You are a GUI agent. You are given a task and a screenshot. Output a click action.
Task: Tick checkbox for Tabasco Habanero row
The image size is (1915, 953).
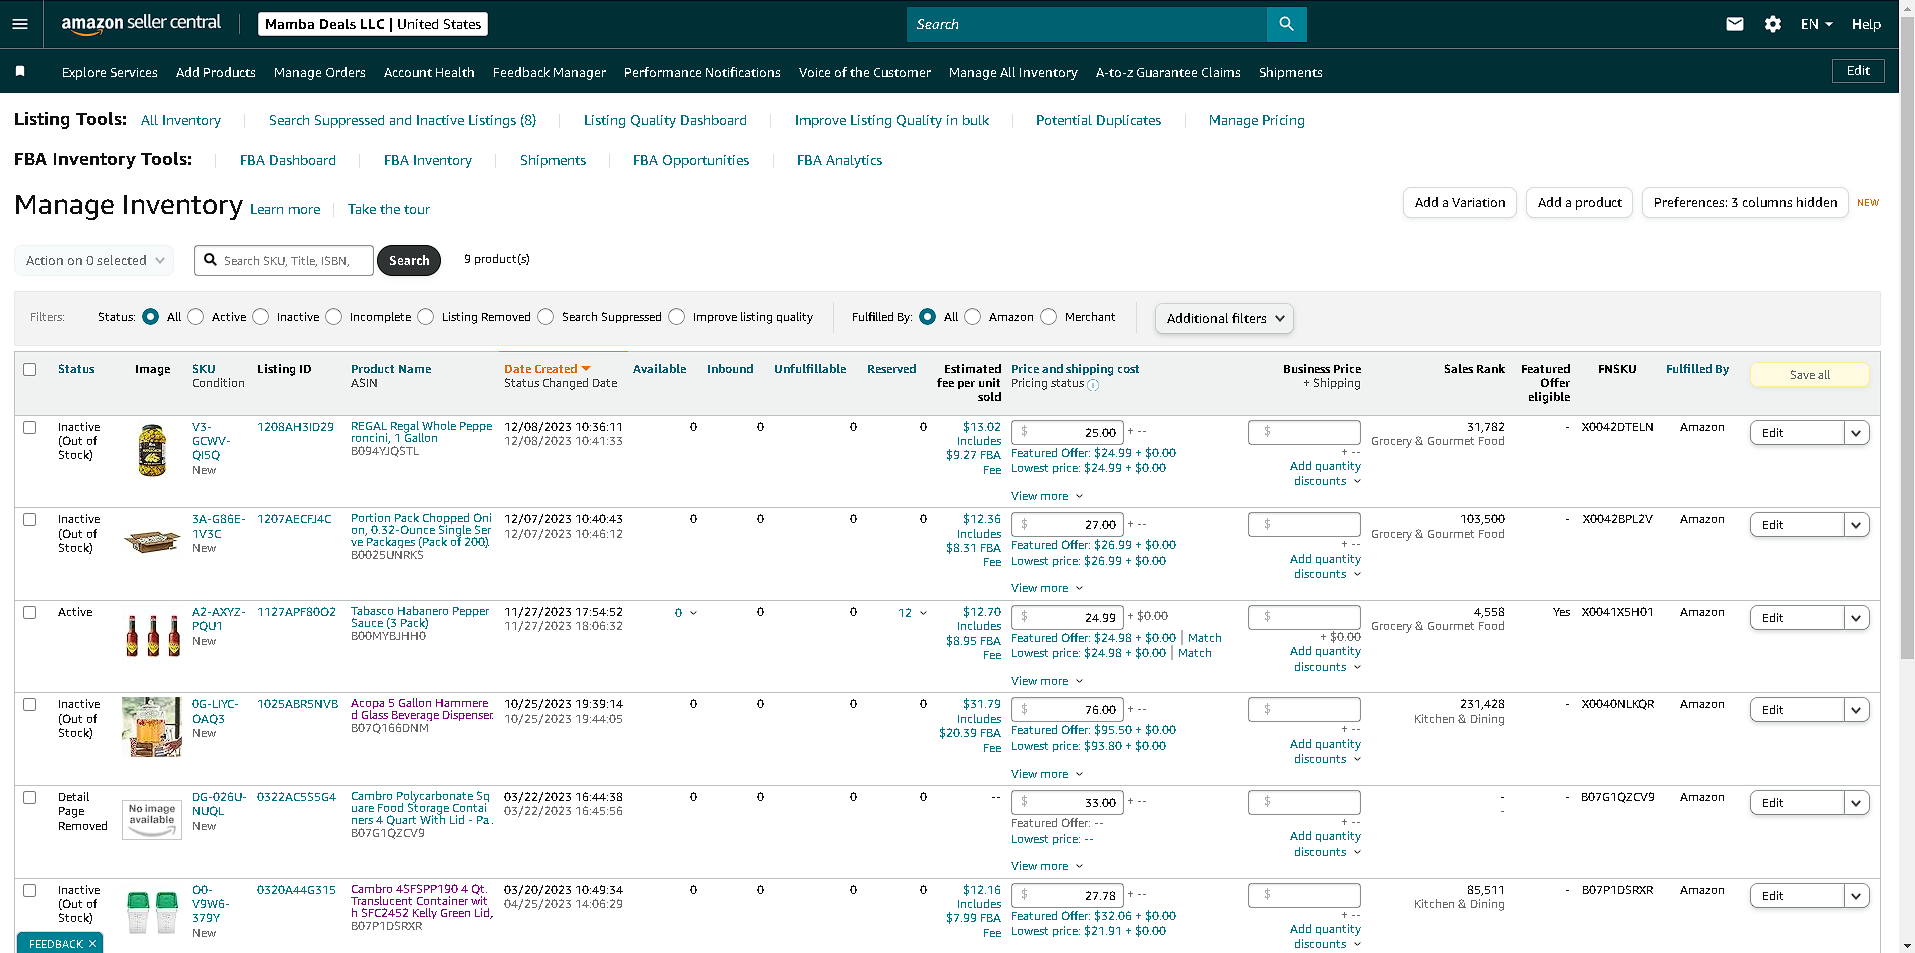(x=30, y=612)
